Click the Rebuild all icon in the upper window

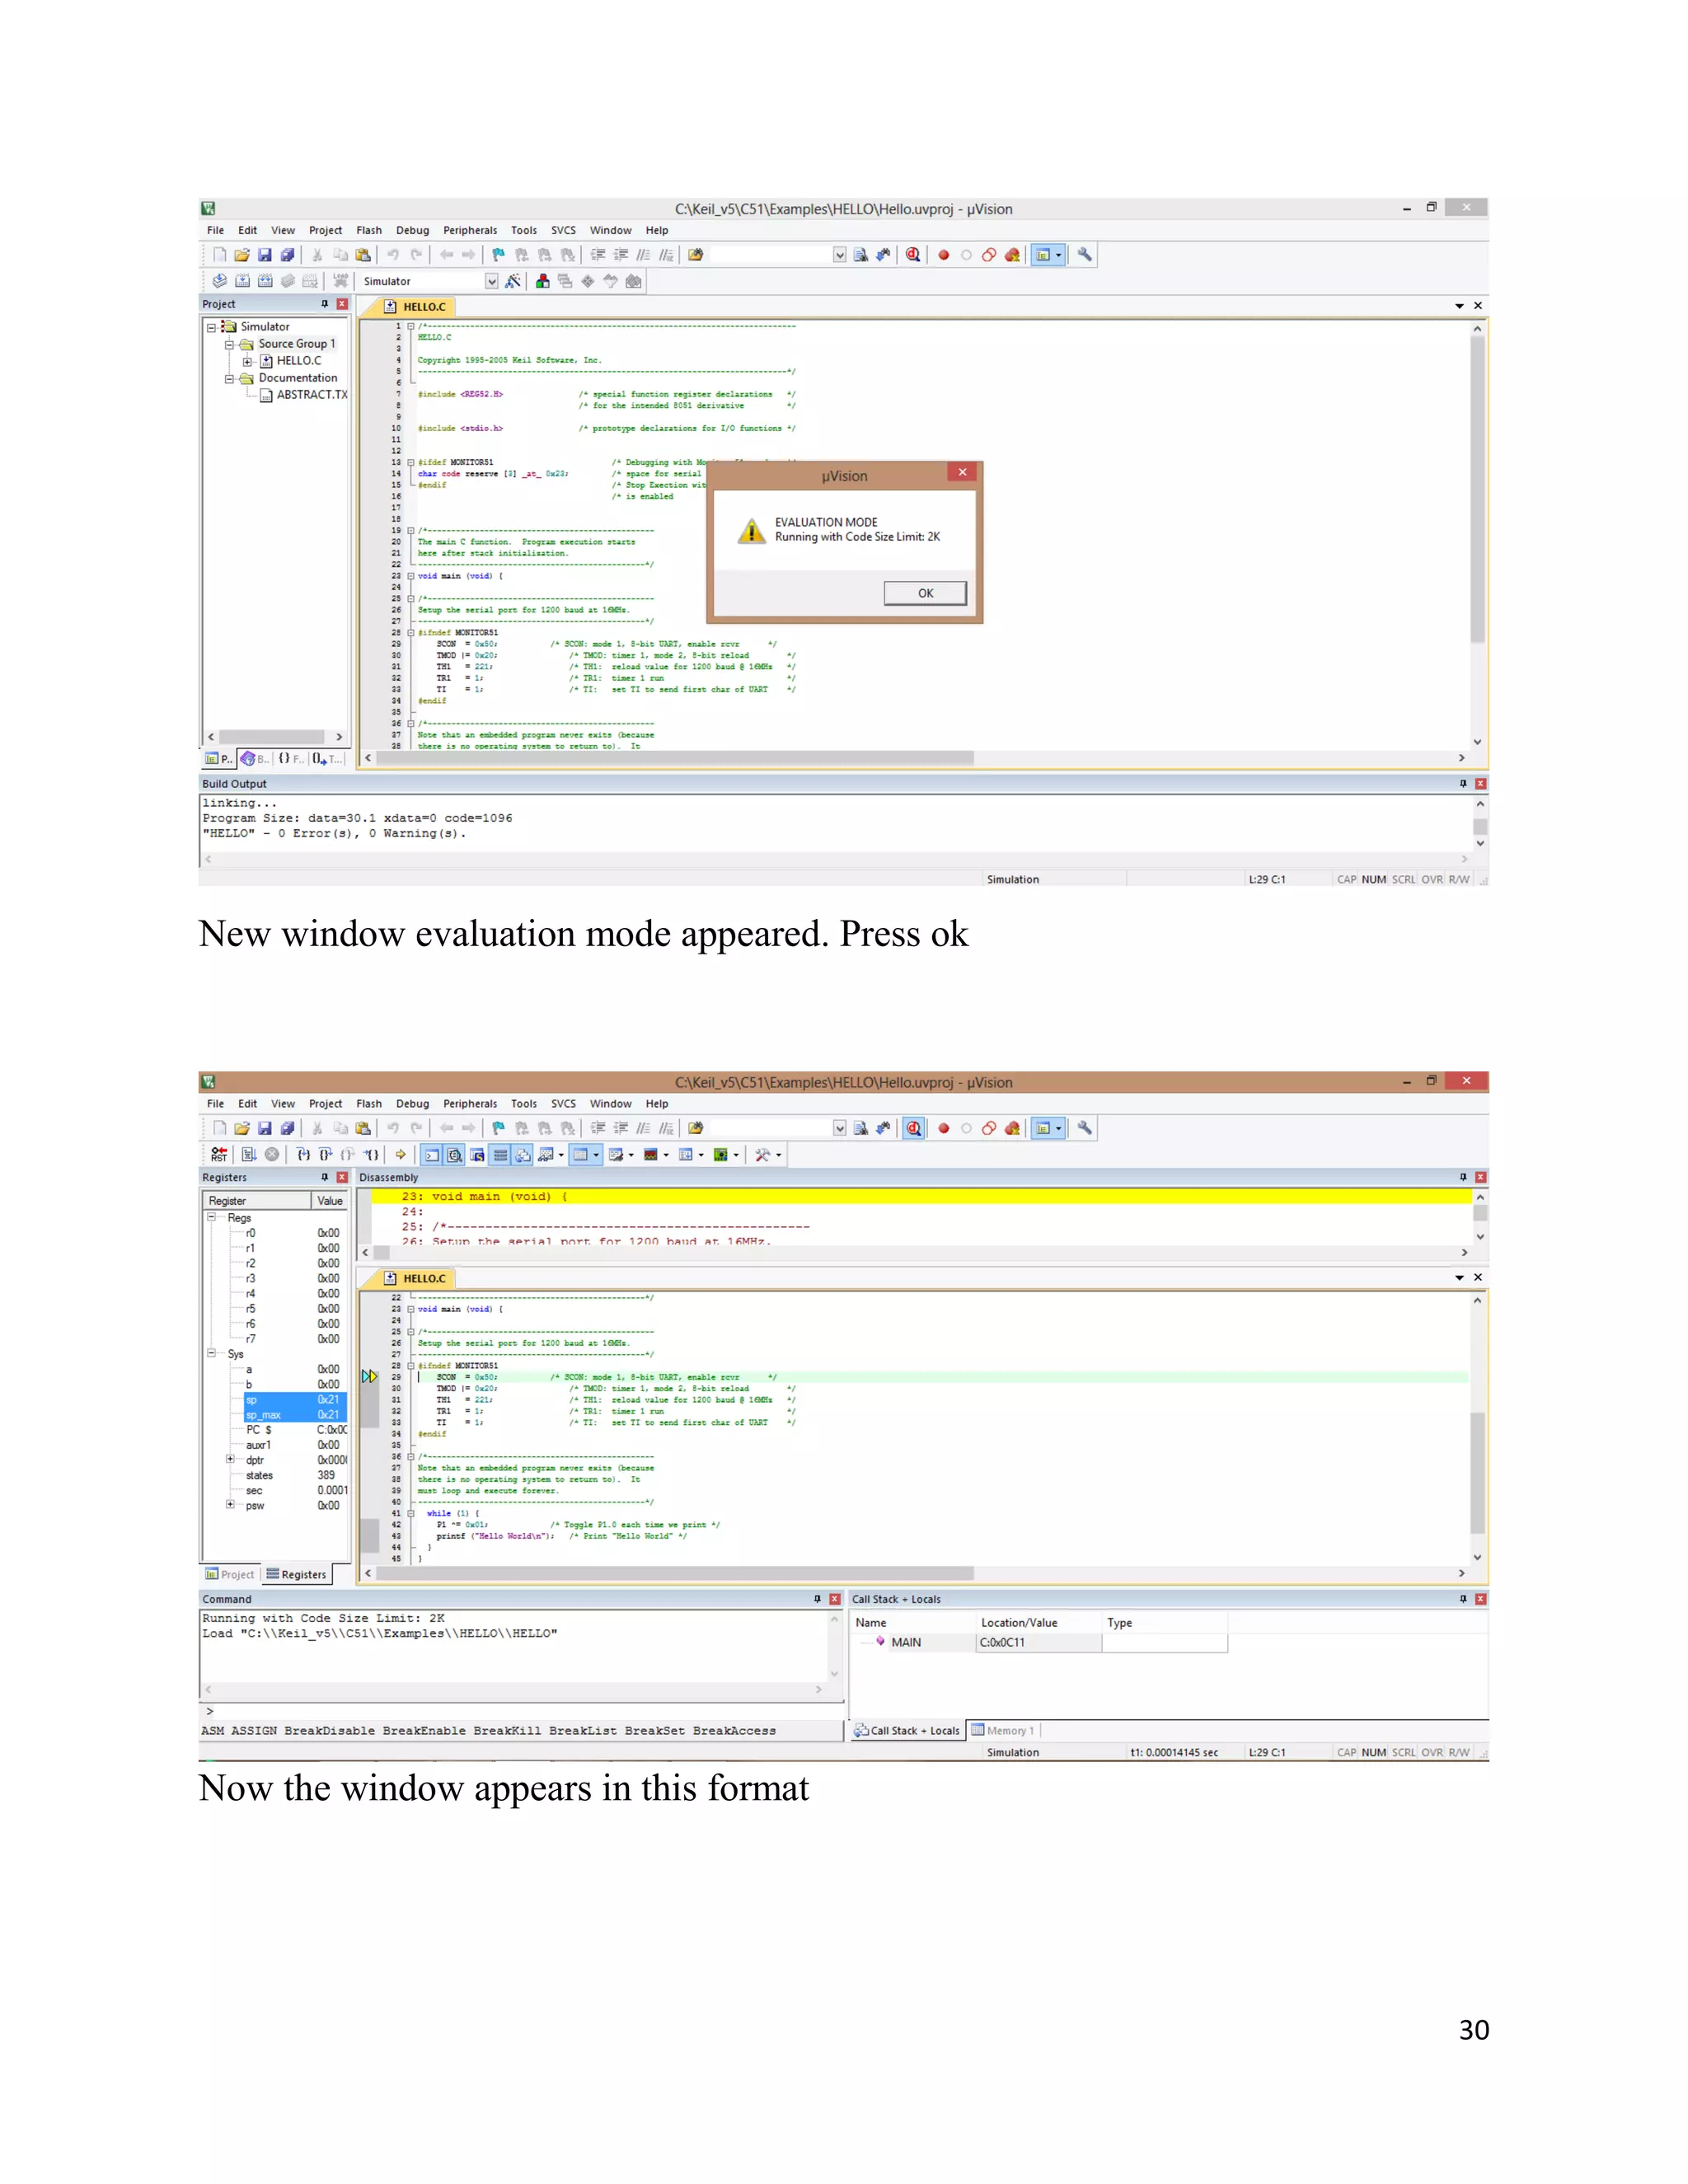coord(265,281)
